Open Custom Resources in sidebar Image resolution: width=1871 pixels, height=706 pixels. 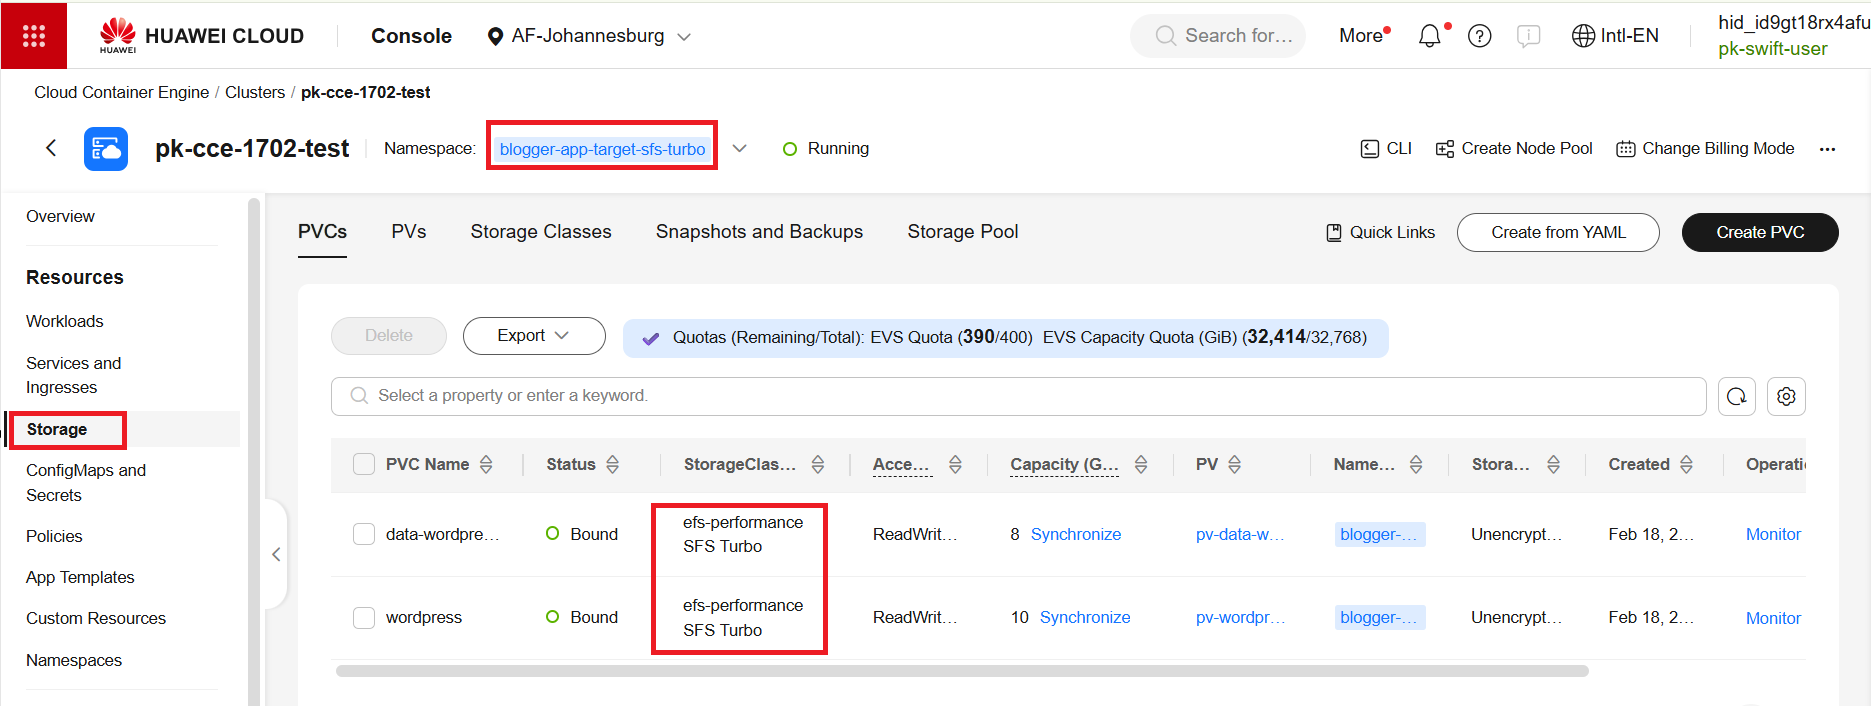pos(96,618)
